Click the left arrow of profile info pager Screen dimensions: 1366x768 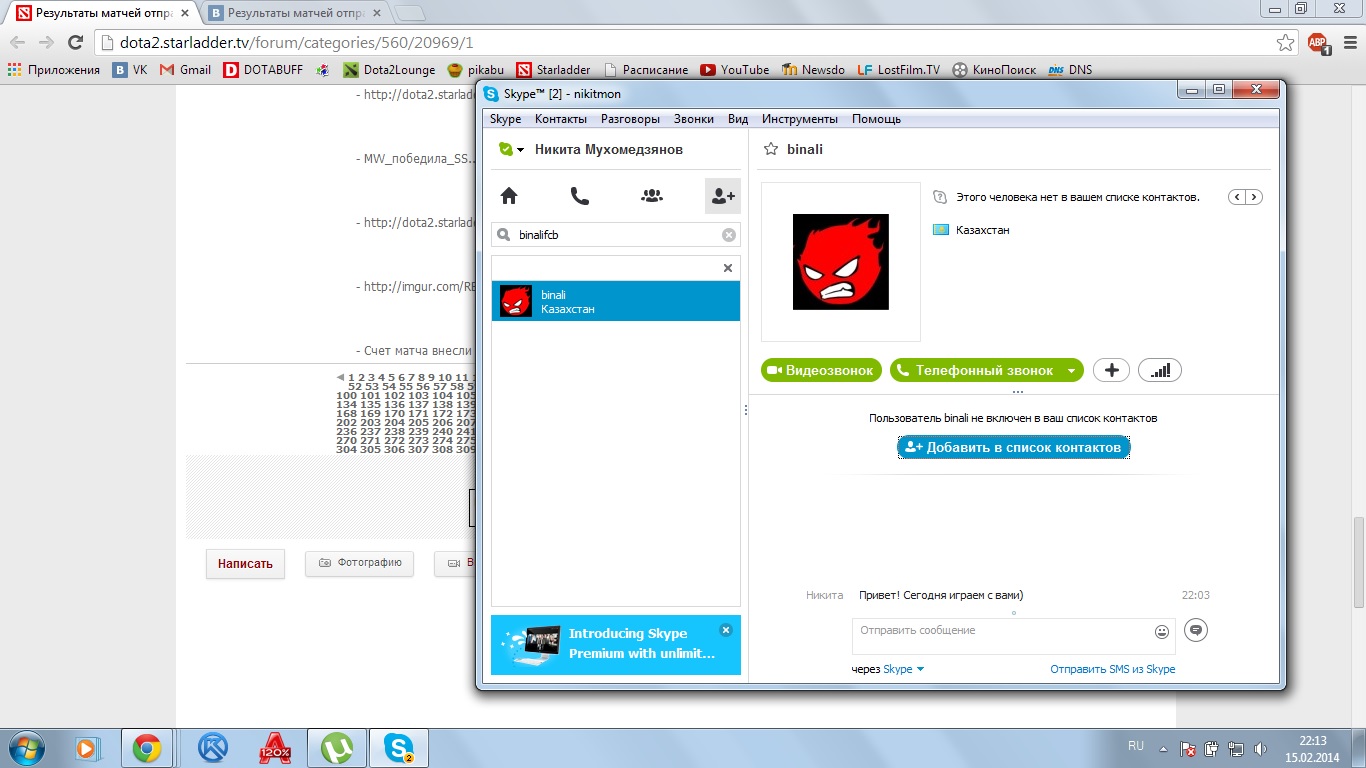pos(1238,197)
